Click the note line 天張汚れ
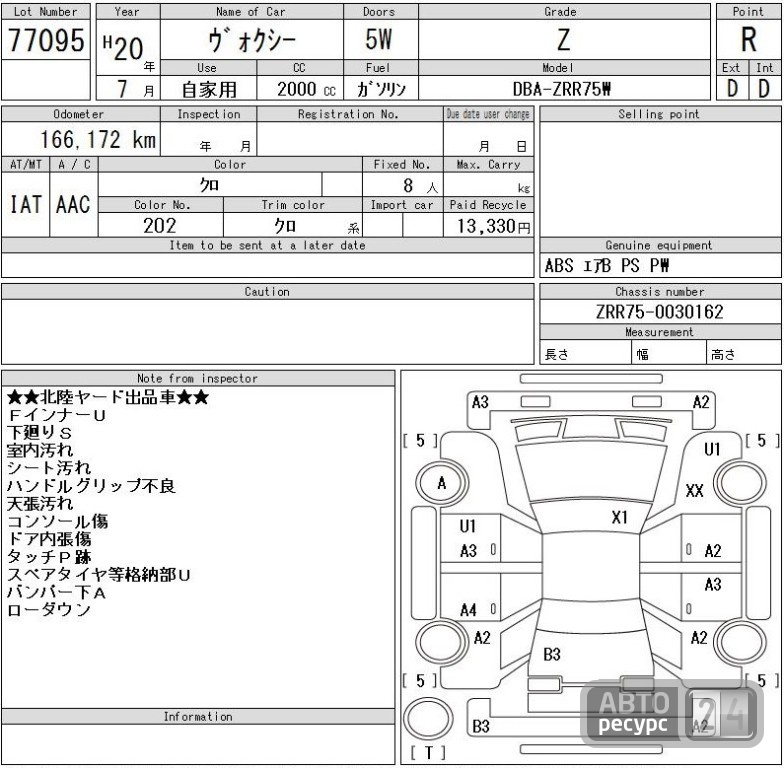Image resolution: width=784 pixels, height=768 pixels. pyautogui.click(x=40, y=504)
